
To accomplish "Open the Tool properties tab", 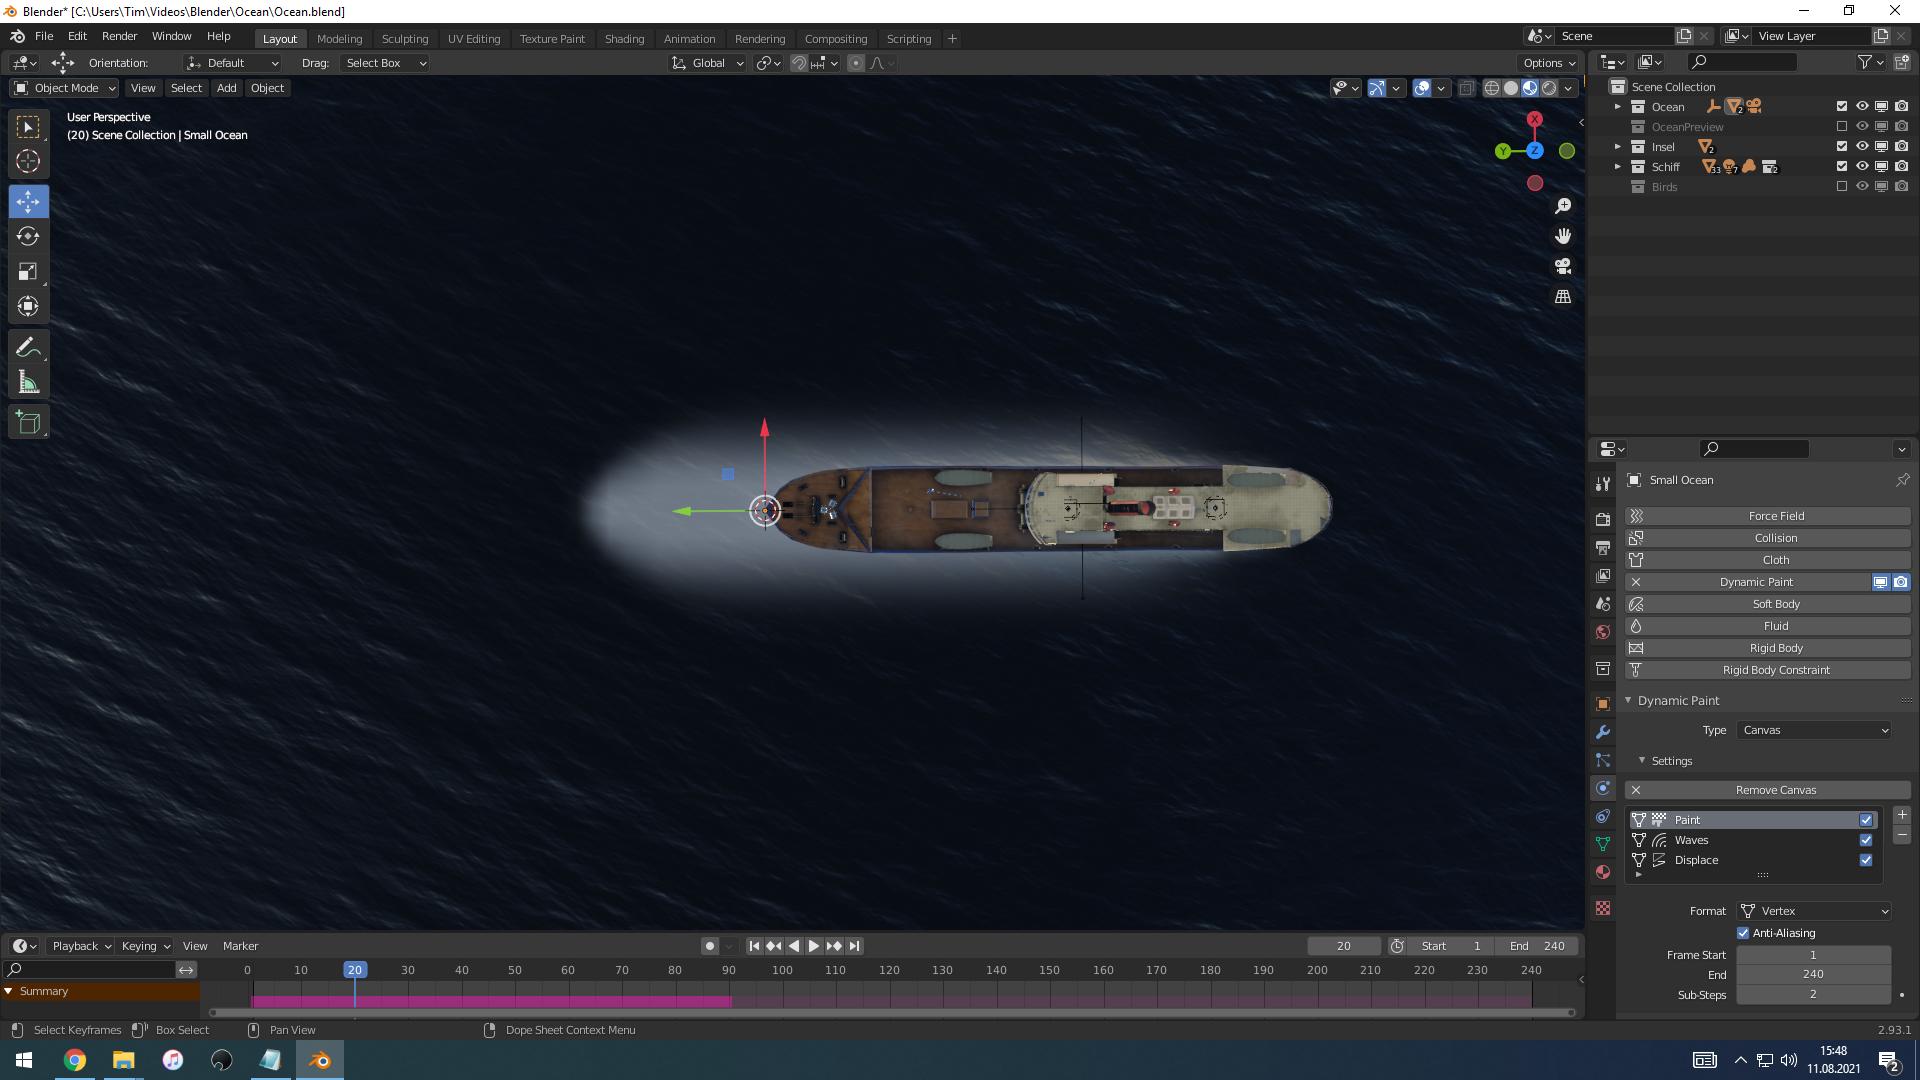I will (x=1603, y=483).
